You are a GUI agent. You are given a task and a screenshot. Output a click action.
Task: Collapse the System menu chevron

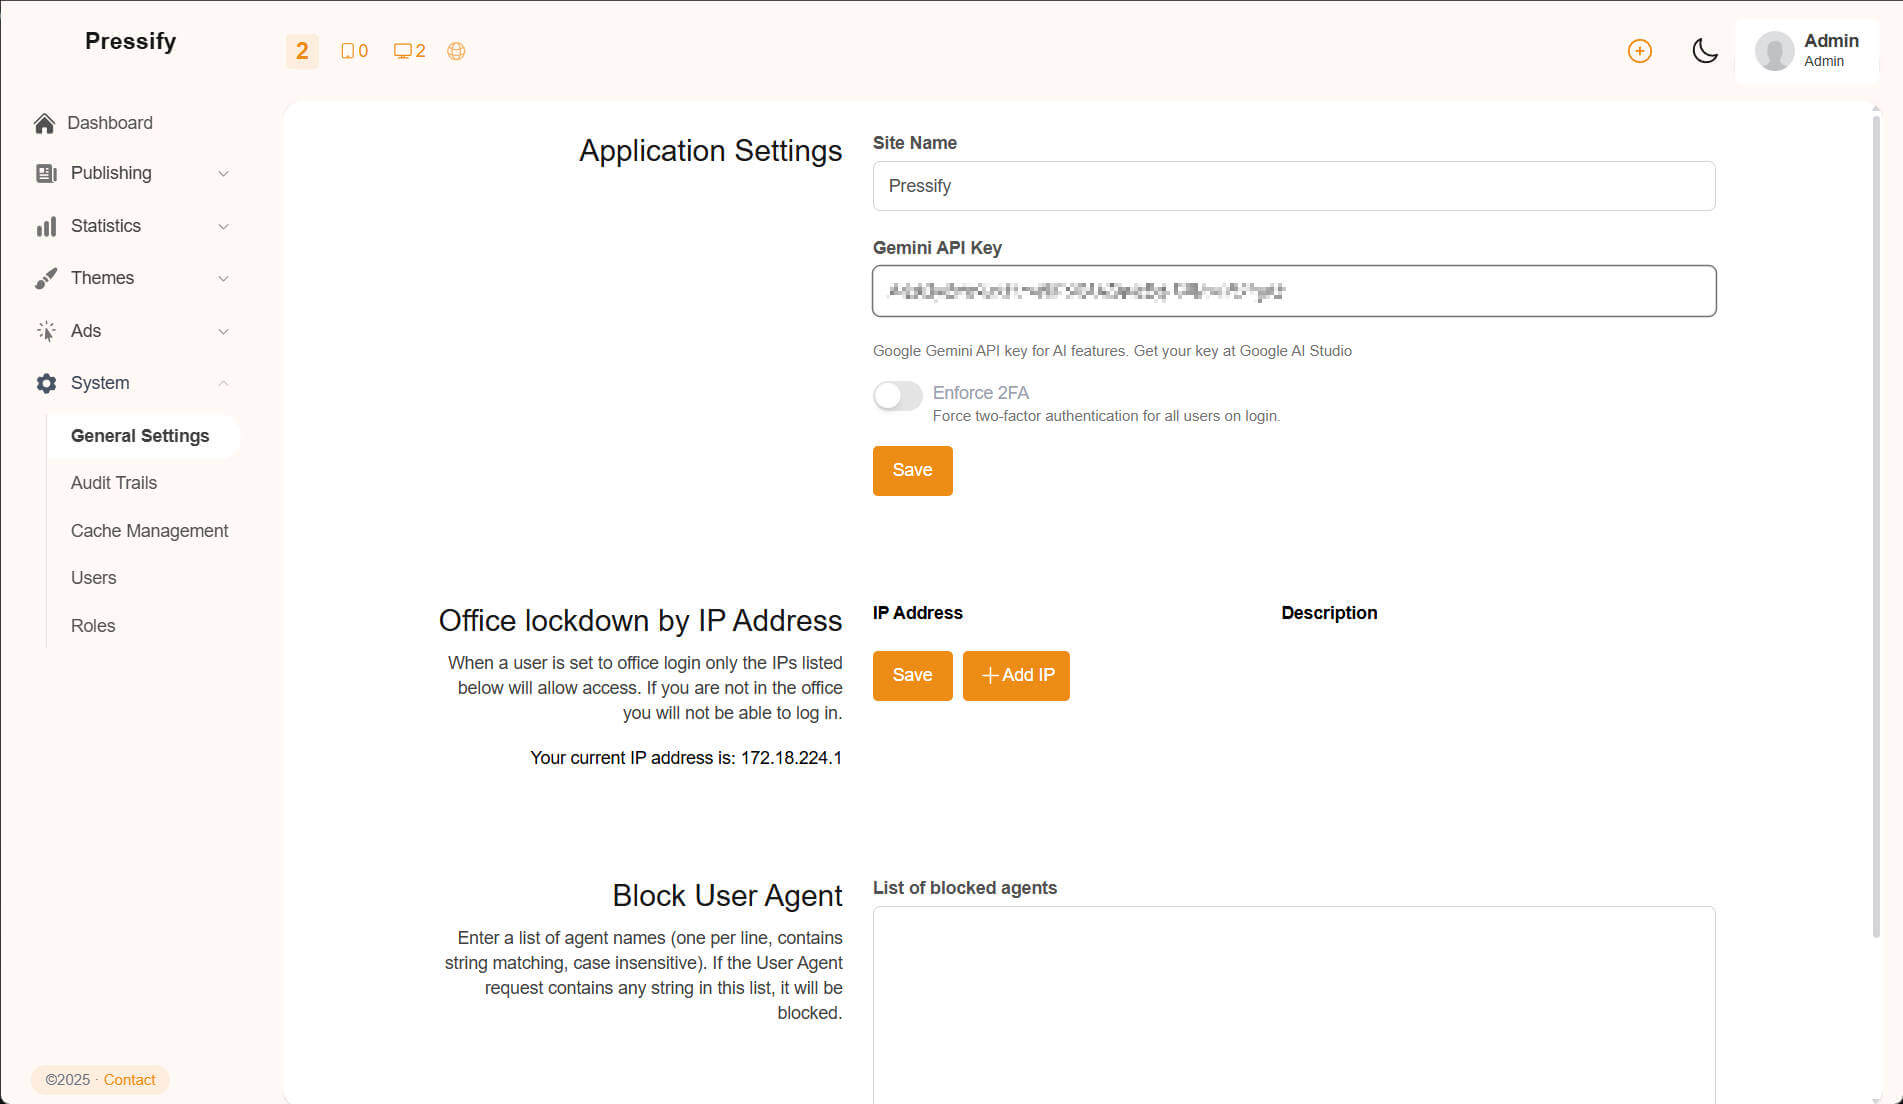(x=223, y=383)
